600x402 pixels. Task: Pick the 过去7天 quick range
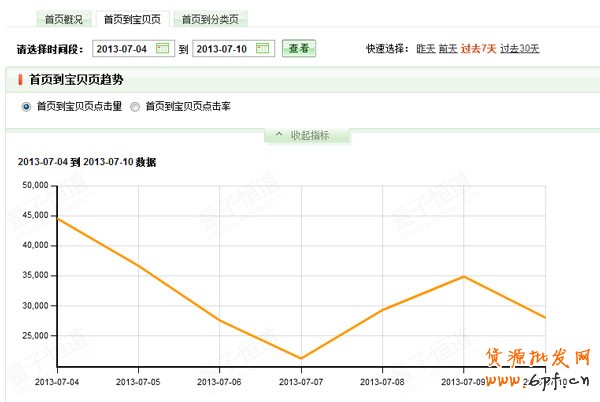[478, 48]
